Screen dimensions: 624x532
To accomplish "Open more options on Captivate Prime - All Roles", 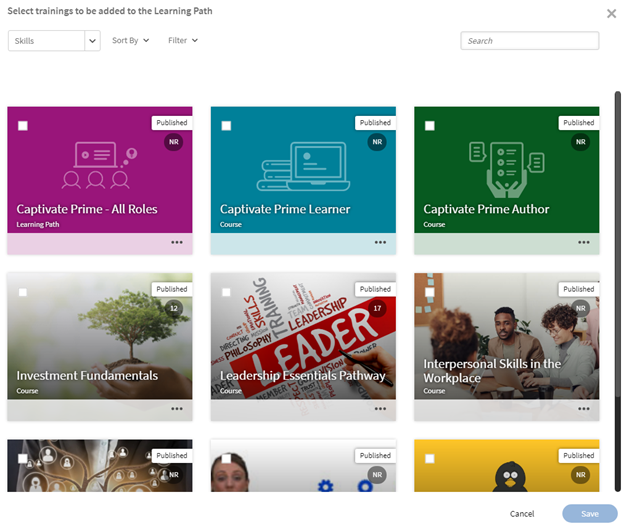I will pyautogui.click(x=177, y=242).
